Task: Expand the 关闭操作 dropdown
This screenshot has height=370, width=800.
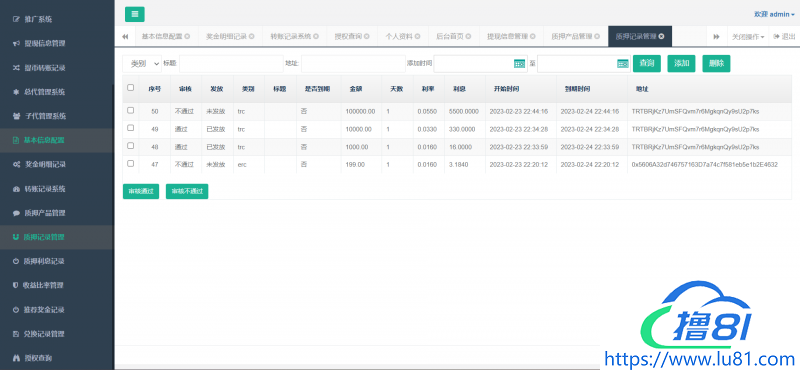Action: click(x=748, y=37)
